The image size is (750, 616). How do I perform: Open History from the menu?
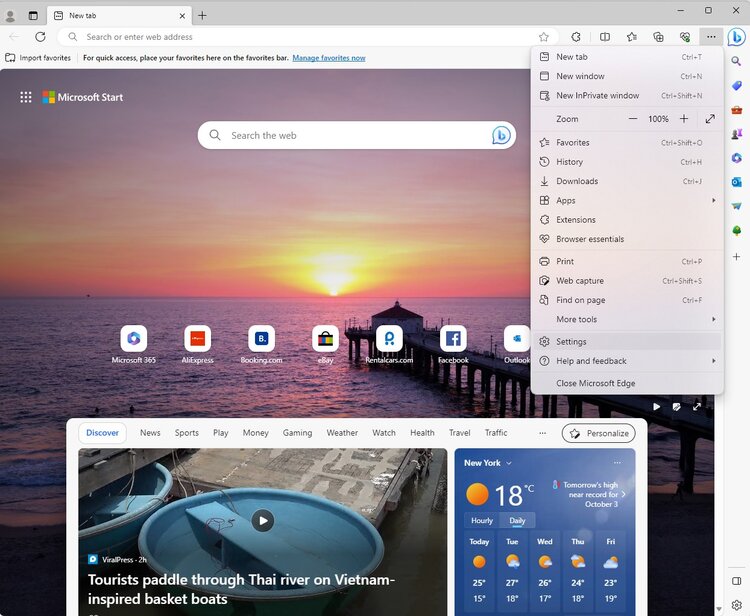pos(627,162)
